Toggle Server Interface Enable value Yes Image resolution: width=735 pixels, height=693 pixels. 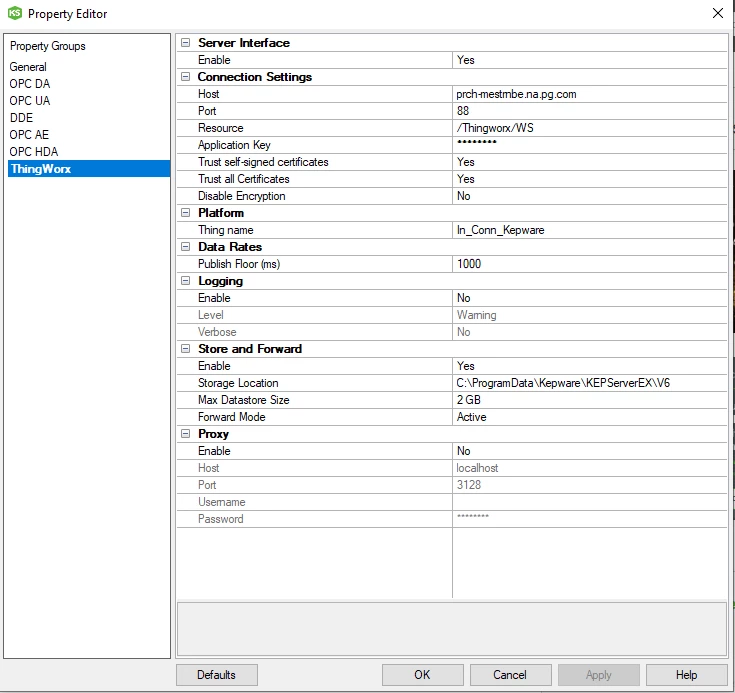tap(590, 60)
